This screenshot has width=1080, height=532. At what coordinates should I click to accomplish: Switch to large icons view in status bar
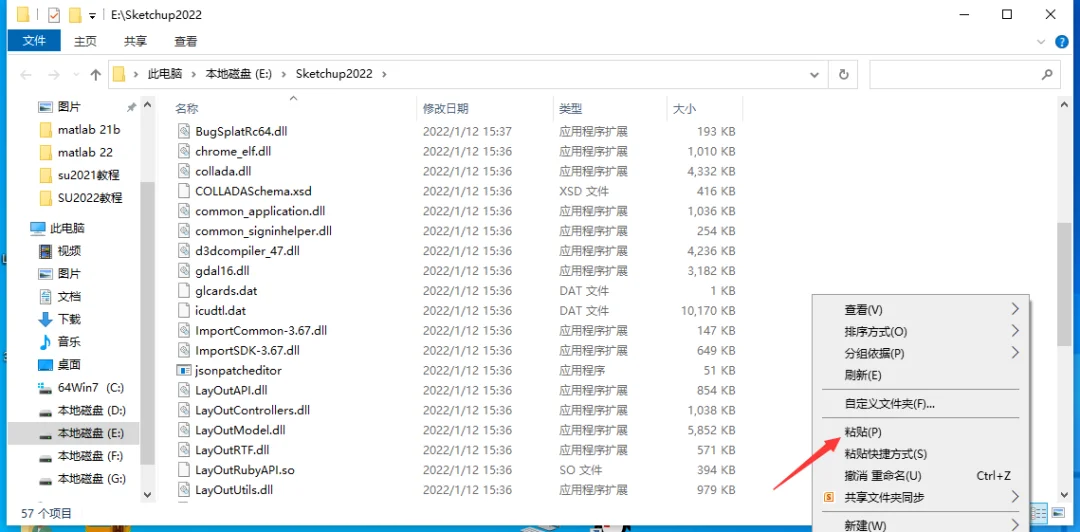pos(1057,513)
